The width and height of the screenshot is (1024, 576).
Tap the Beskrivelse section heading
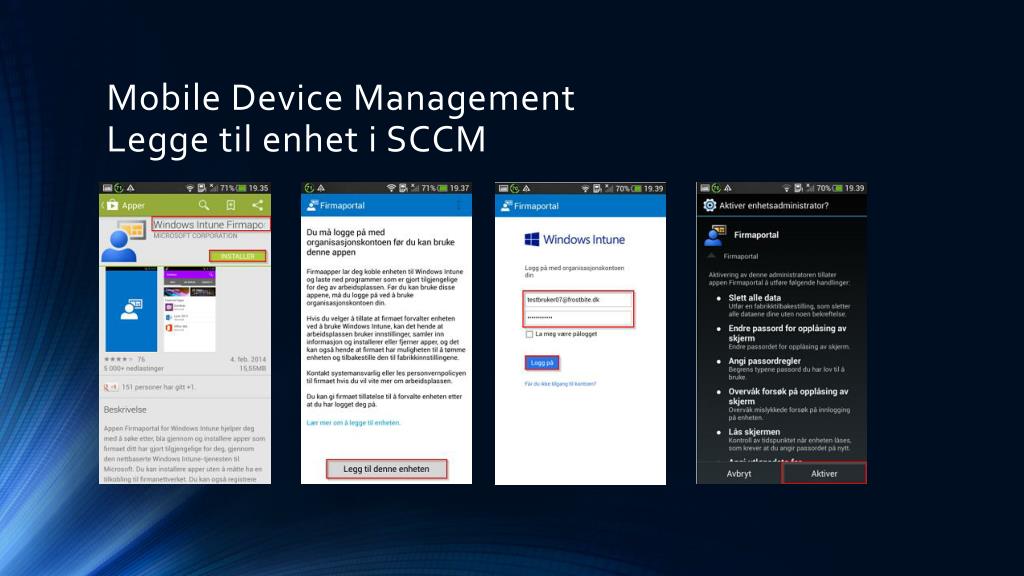(125, 409)
